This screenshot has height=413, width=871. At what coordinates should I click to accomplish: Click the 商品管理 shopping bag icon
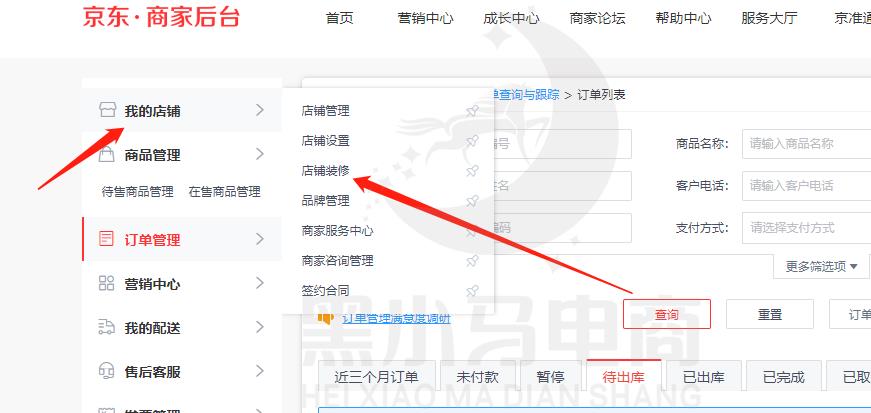tap(107, 154)
